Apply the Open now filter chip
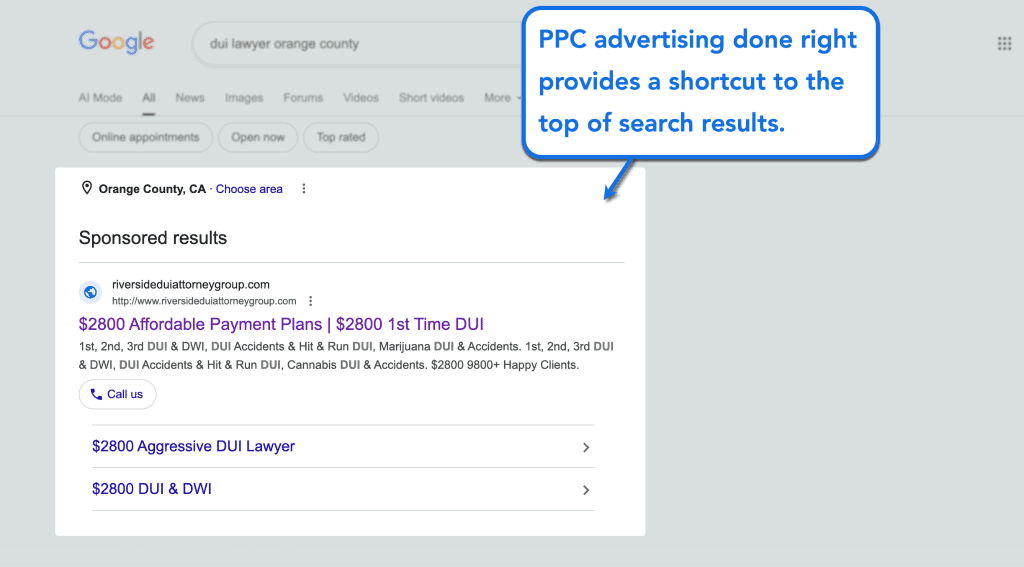1024x567 pixels. (258, 137)
